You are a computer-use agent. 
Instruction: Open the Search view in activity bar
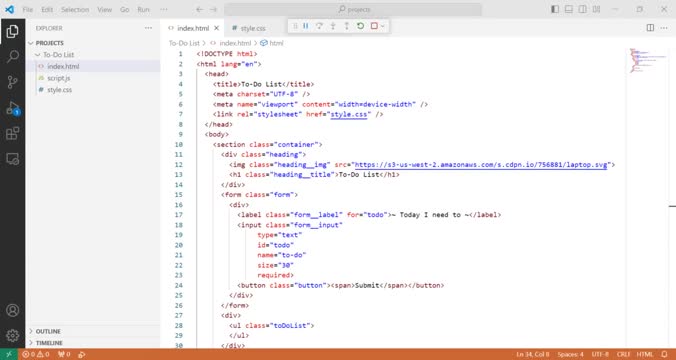pyautogui.click(x=13, y=56)
